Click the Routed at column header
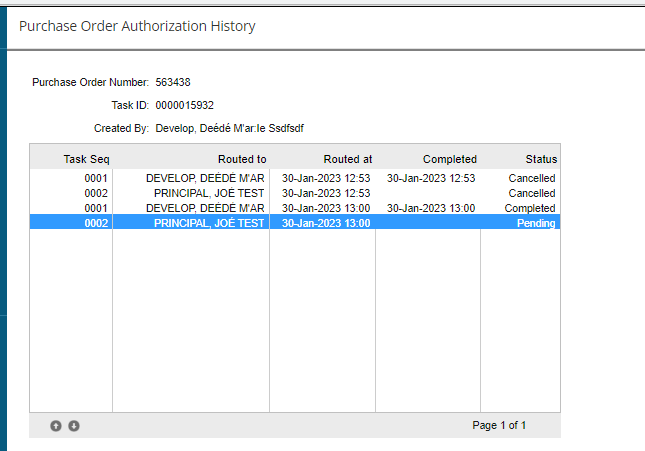The height and width of the screenshot is (451, 645). click(347, 159)
